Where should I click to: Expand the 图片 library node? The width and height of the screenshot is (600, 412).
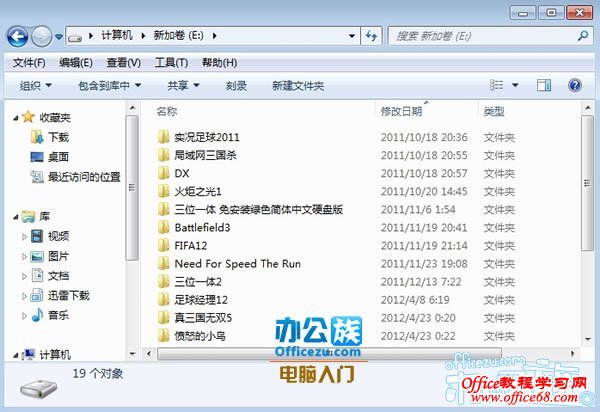pos(24,257)
